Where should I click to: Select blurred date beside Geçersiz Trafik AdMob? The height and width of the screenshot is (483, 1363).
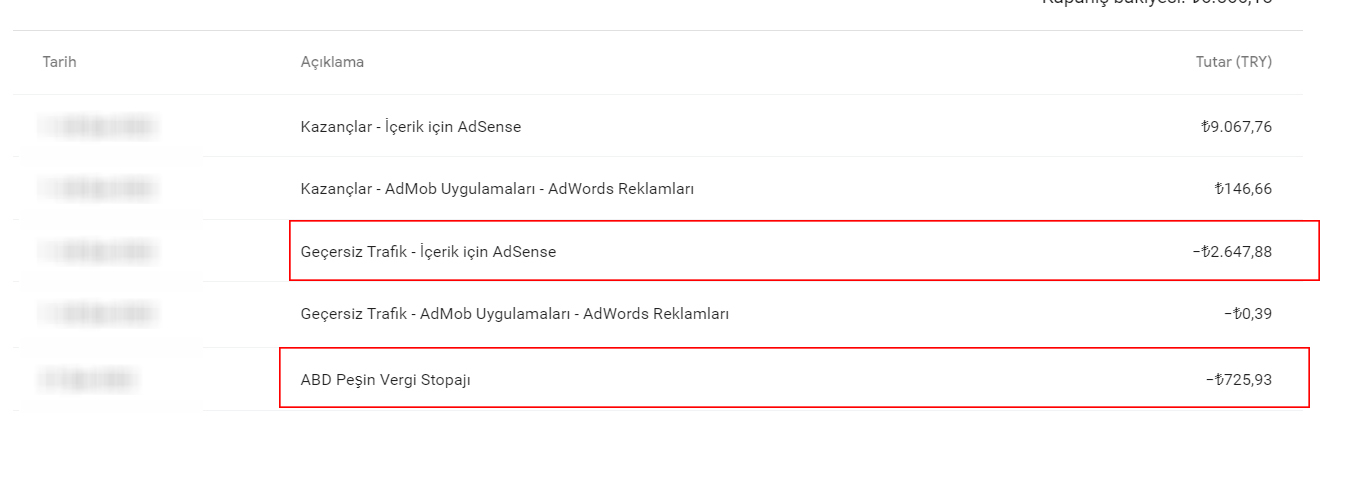pyautogui.click(x=98, y=314)
